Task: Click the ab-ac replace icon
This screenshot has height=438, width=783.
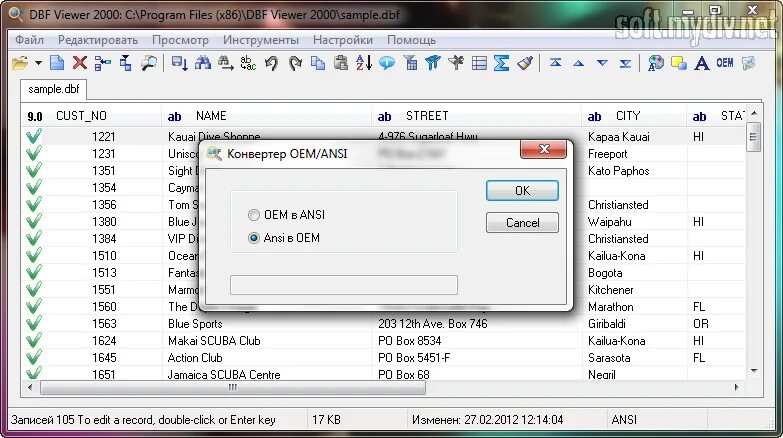Action: [248, 63]
